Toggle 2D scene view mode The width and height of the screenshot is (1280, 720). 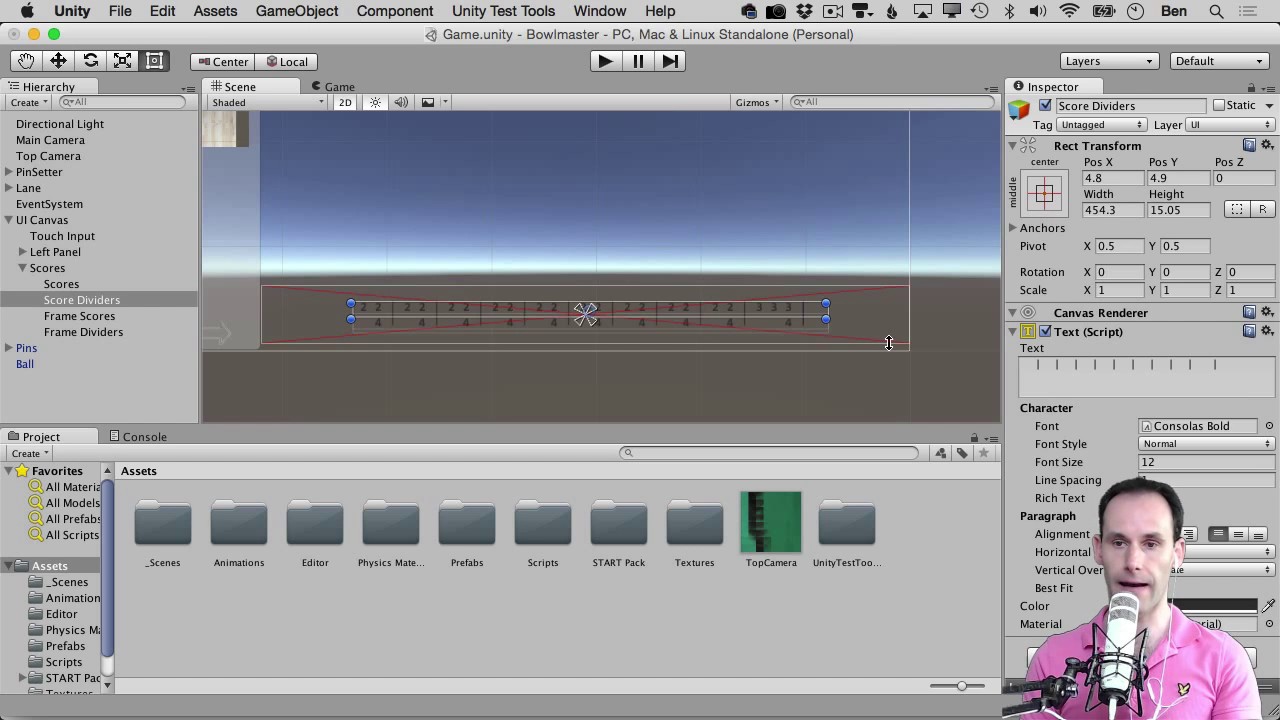[x=345, y=102]
